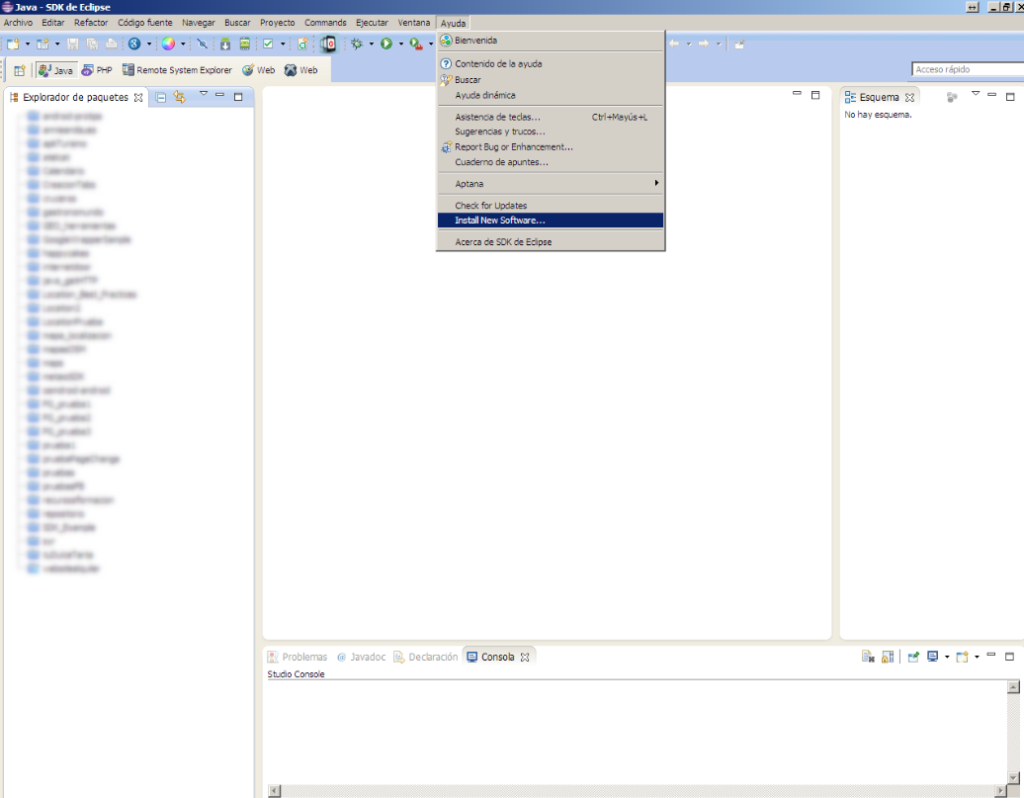Open Acerca de SDK de Eclipse
The height and width of the screenshot is (798, 1024).
(x=551, y=242)
